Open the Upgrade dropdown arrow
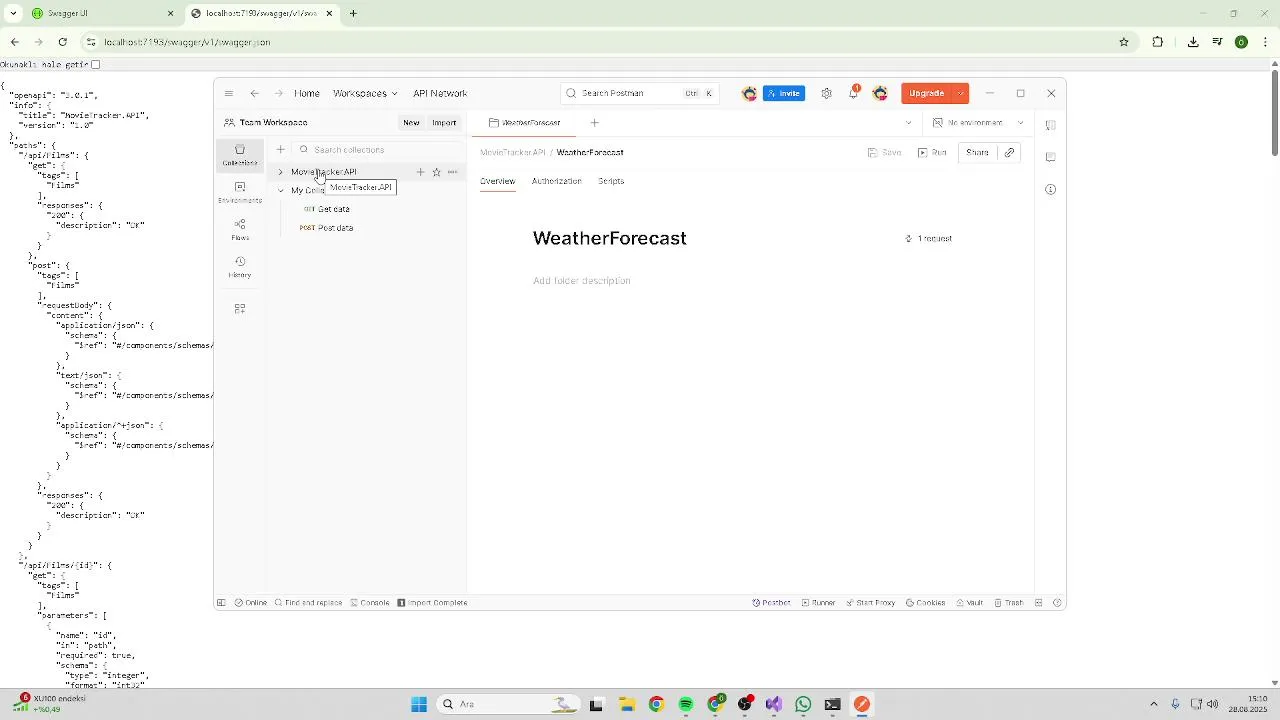The width and height of the screenshot is (1280, 720). tap(960, 93)
